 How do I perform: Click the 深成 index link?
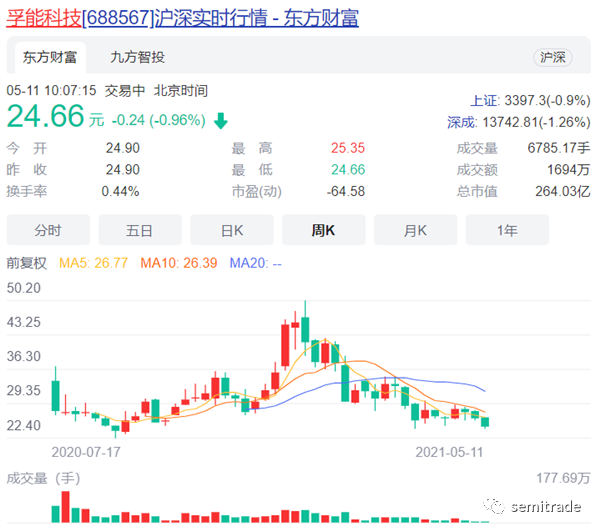[x=462, y=122]
